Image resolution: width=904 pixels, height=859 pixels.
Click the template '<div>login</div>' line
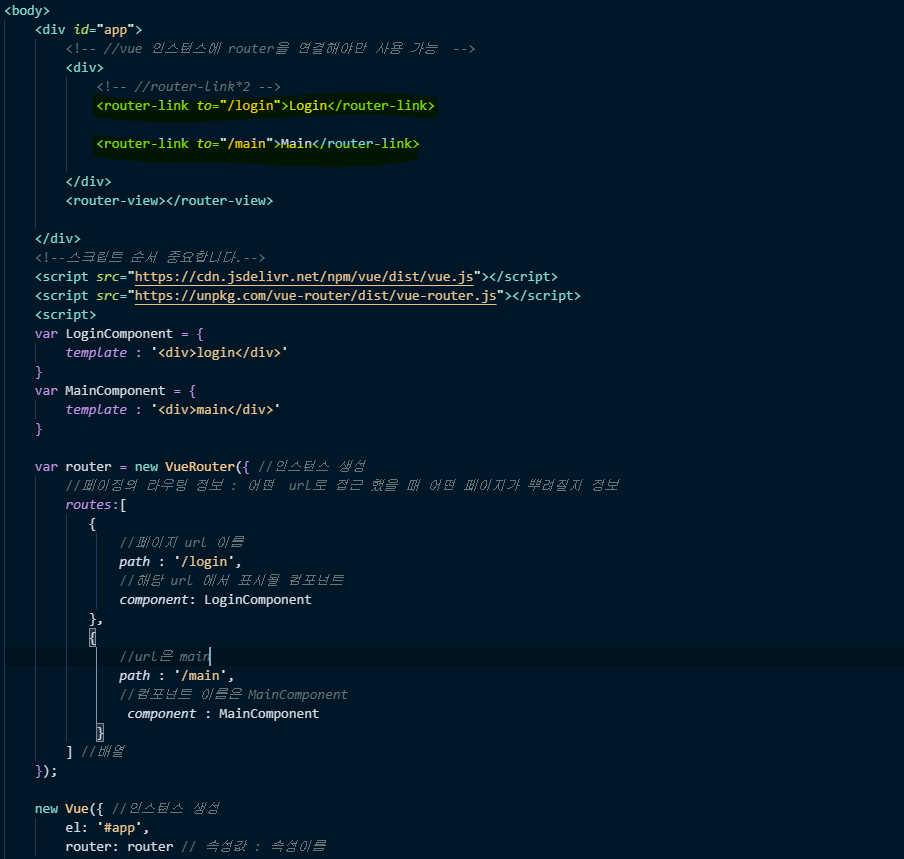[176, 353]
